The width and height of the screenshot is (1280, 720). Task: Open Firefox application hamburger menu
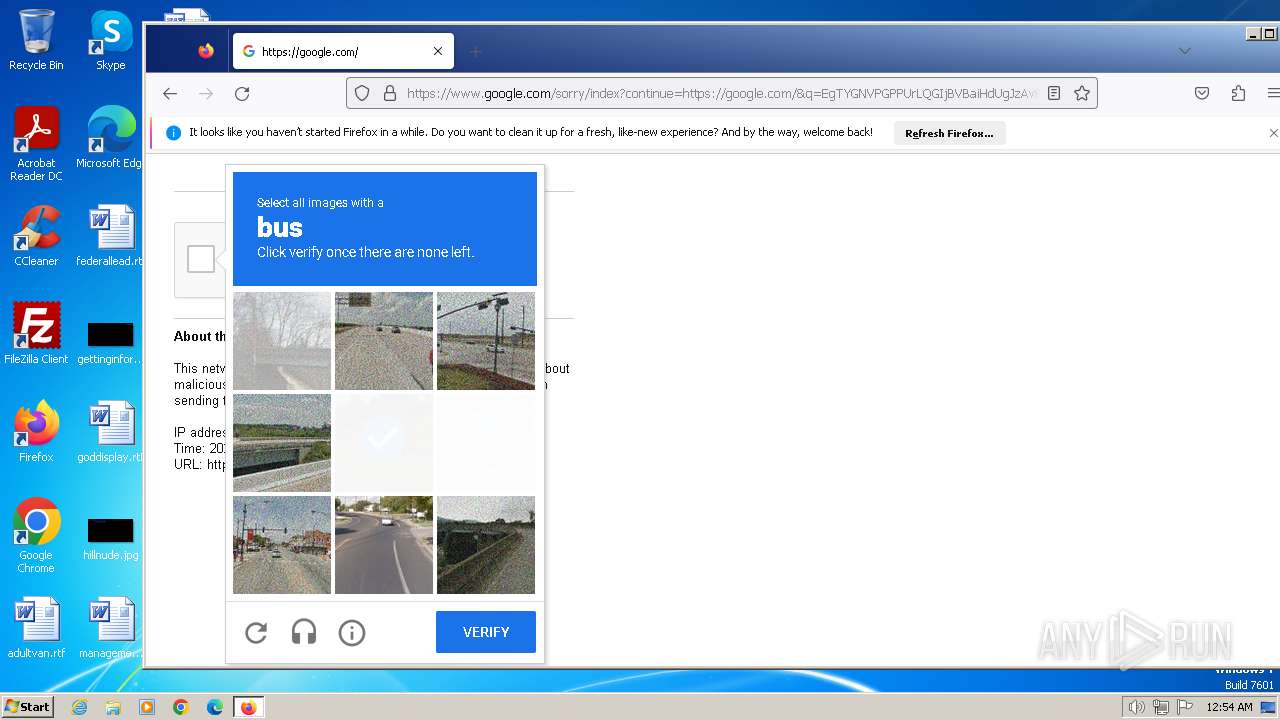click(1273, 93)
